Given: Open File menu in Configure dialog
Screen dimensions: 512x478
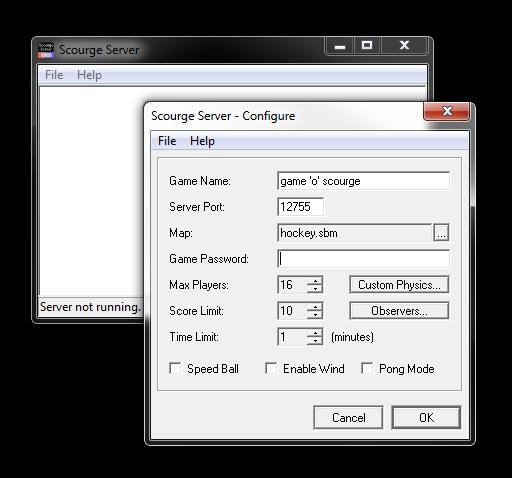Looking at the screenshot, I should pos(167,141).
